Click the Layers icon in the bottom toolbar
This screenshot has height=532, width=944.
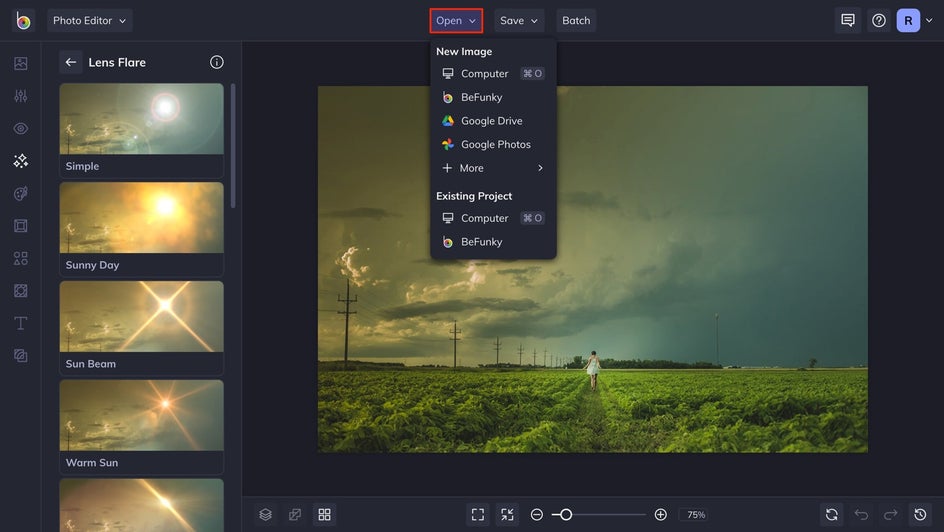coord(266,515)
